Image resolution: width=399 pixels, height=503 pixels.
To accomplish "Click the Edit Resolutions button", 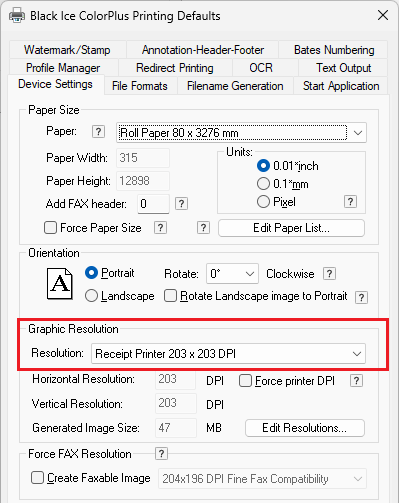I will [305, 428].
